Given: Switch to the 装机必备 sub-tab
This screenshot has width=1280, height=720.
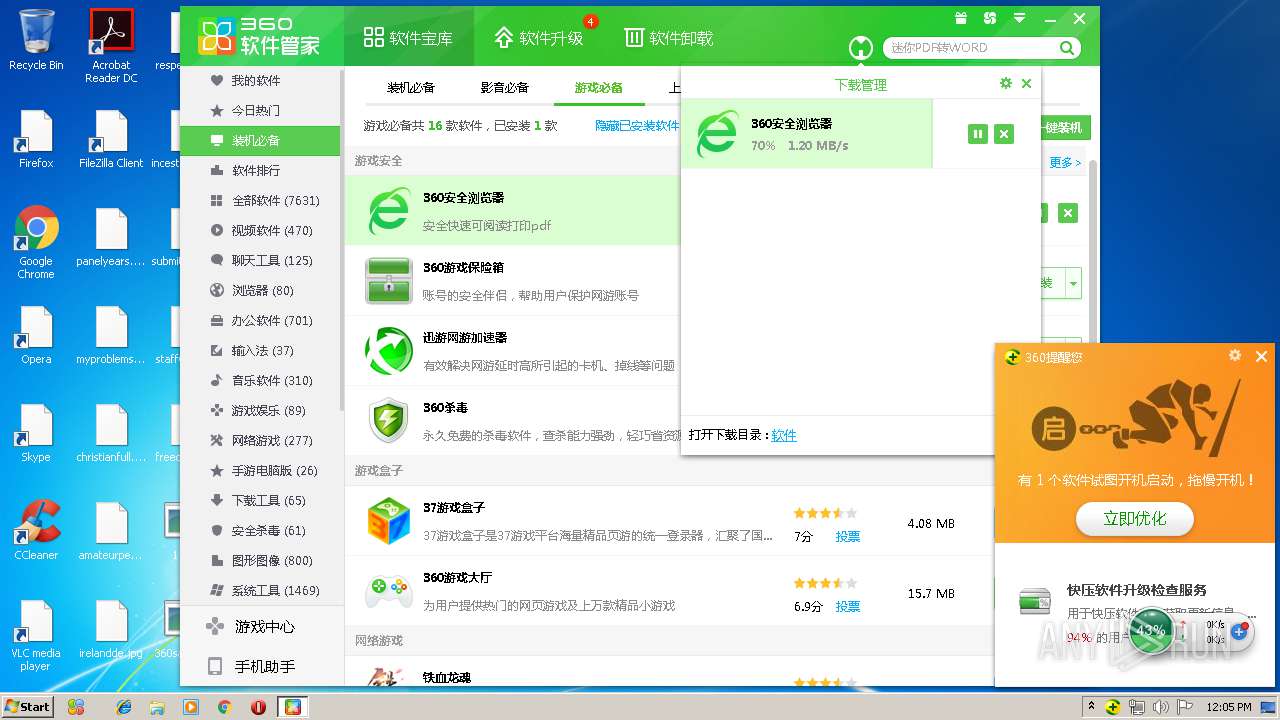Looking at the screenshot, I should (411, 88).
